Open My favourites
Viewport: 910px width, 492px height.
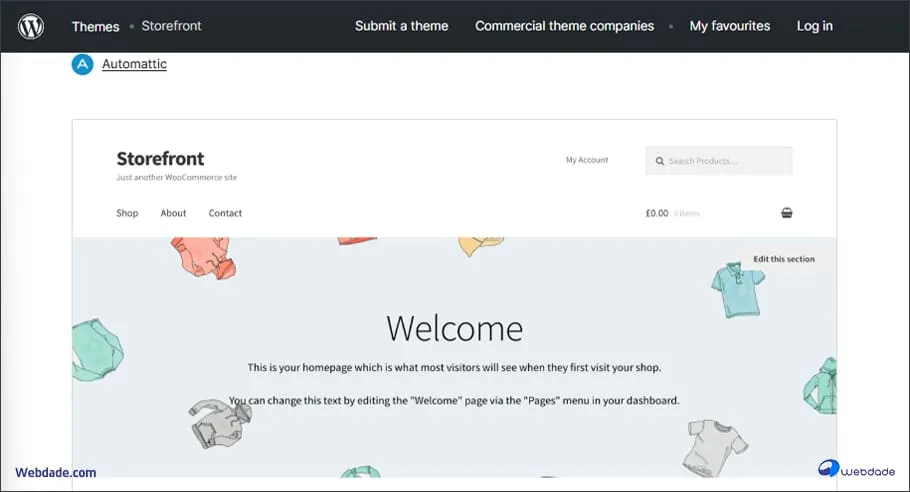[729, 26]
